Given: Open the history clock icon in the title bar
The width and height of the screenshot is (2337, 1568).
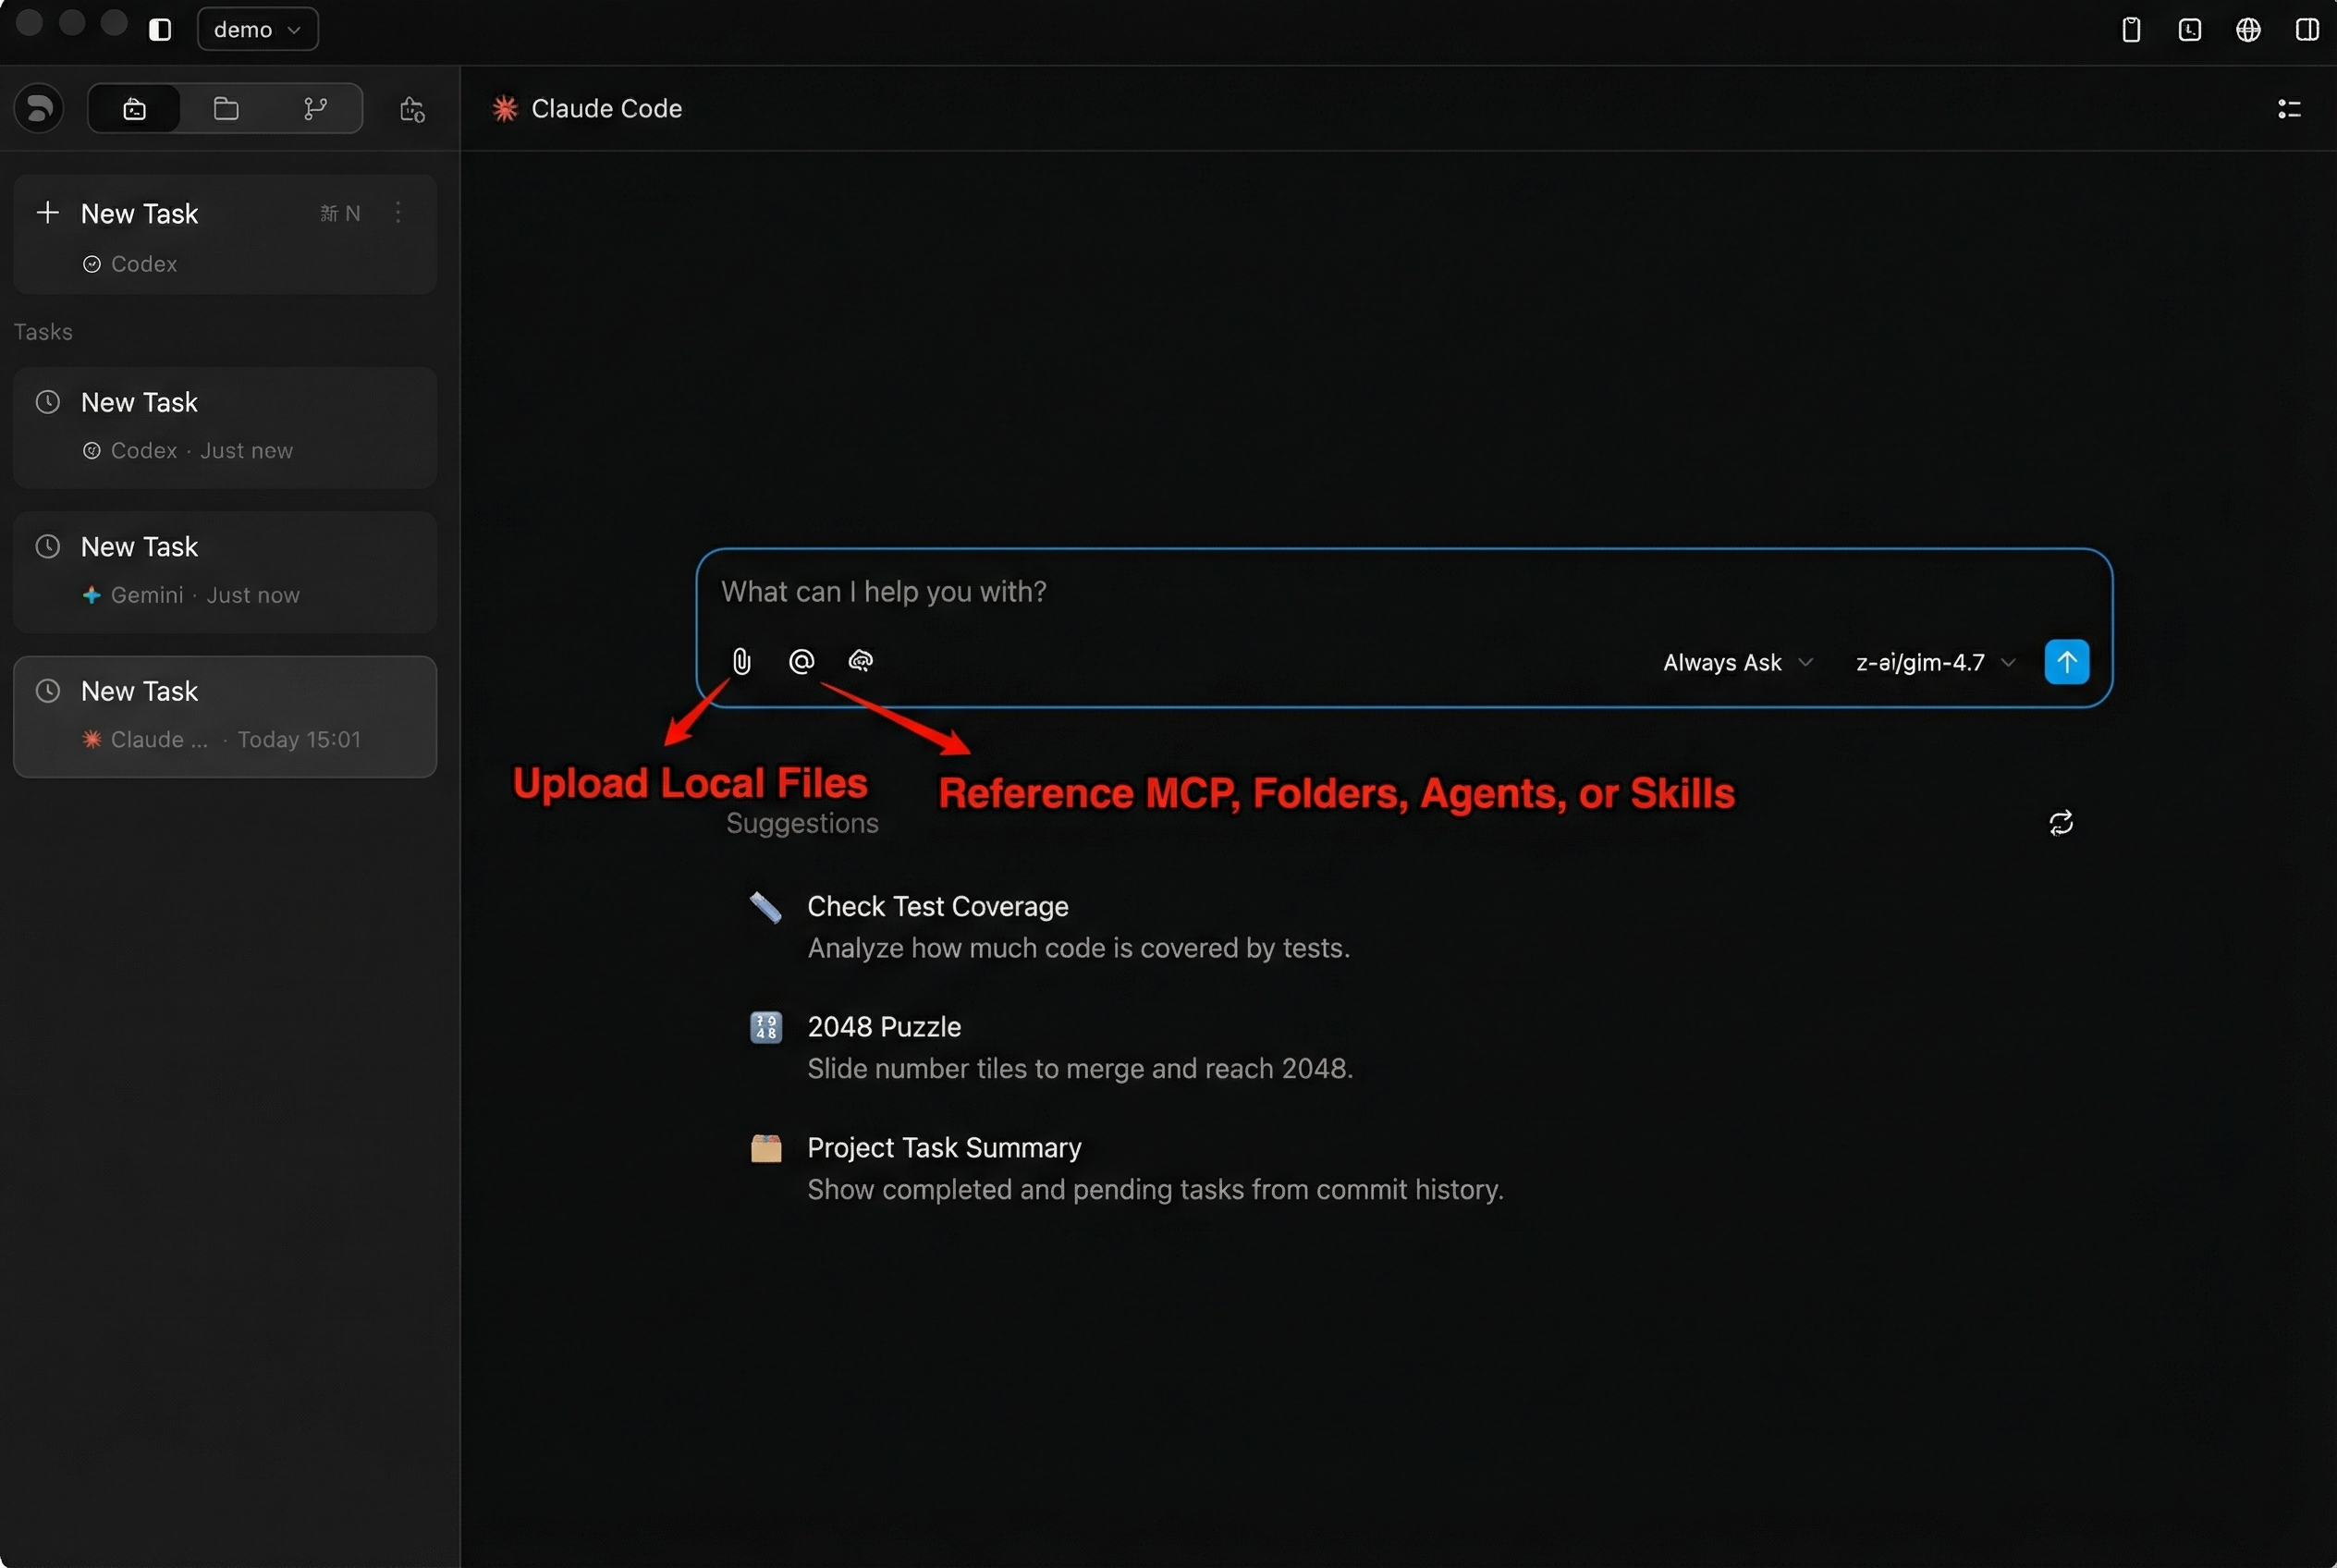Looking at the screenshot, I should click(2189, 30).
